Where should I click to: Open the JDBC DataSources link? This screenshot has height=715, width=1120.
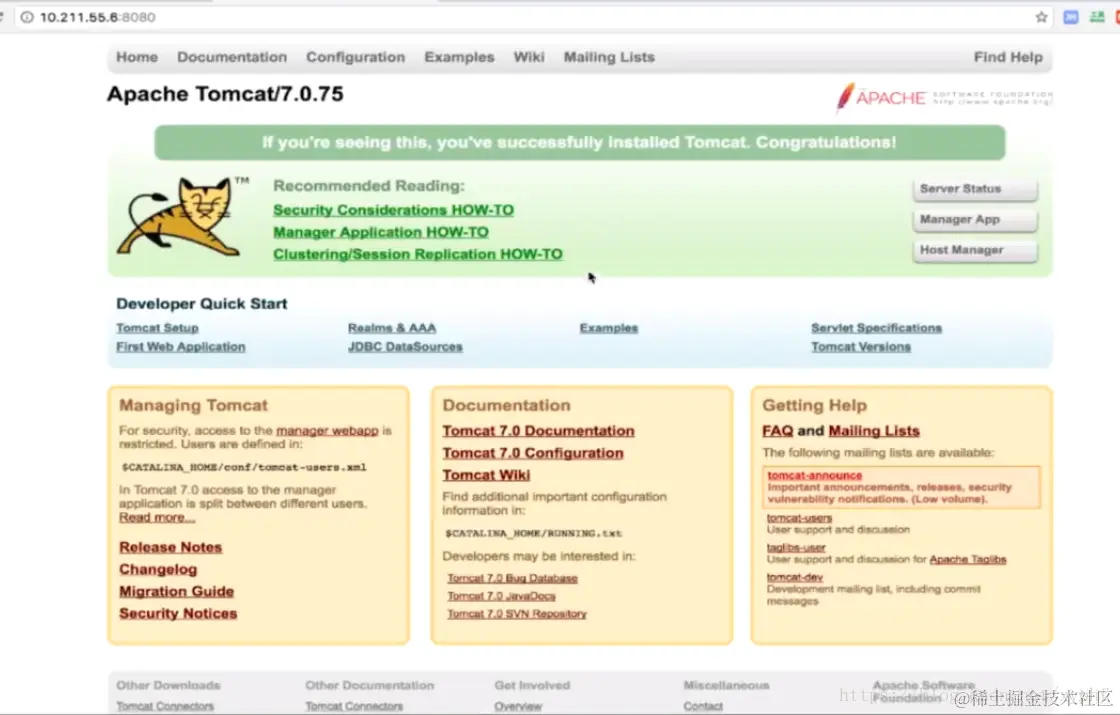click(x=405, y=346)
